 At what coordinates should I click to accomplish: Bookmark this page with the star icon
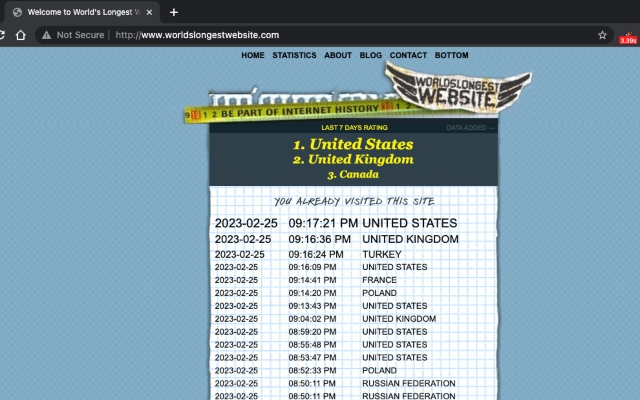point(602,34)
